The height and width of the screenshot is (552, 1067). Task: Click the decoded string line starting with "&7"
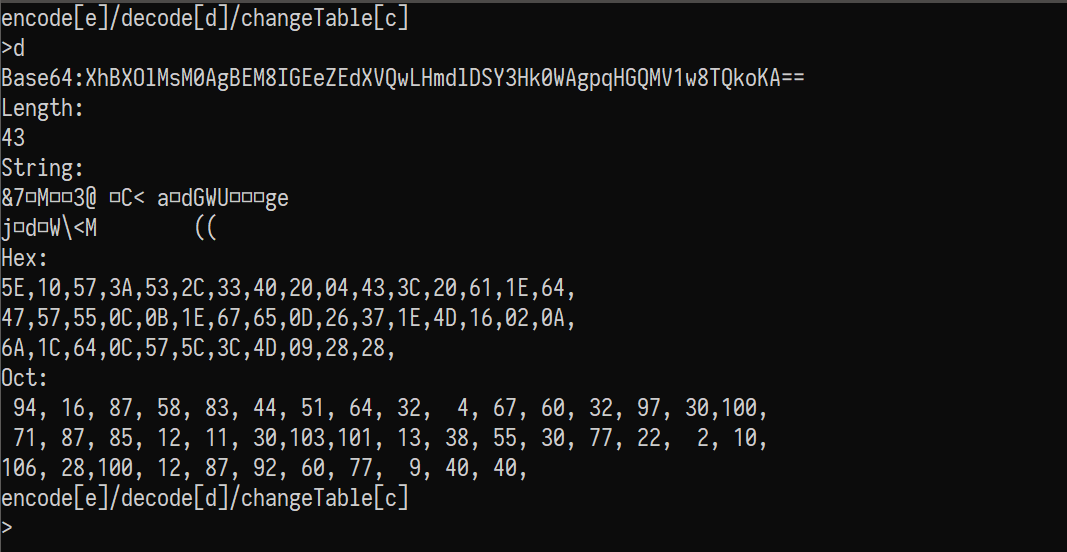click(145, 197)
